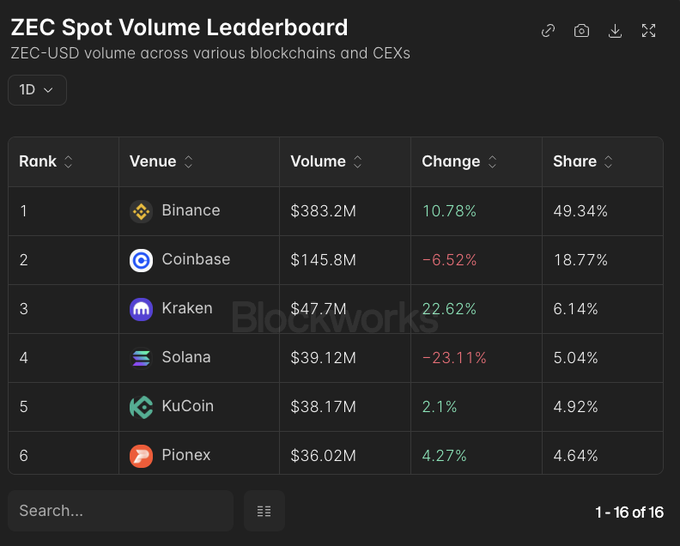Click Solana volume $39.12M
Image resolution: width=680 pixels, height=546 pixels.
pos(323,358)
